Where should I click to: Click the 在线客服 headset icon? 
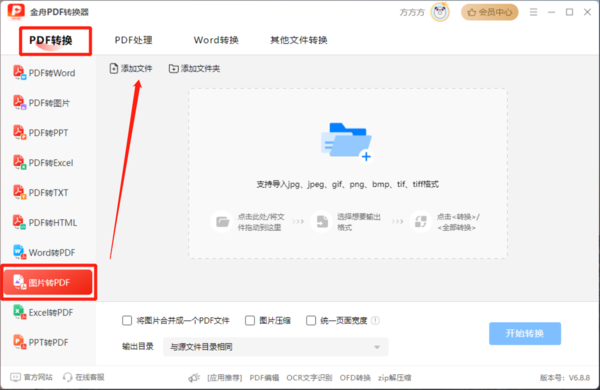coord(67,377)
